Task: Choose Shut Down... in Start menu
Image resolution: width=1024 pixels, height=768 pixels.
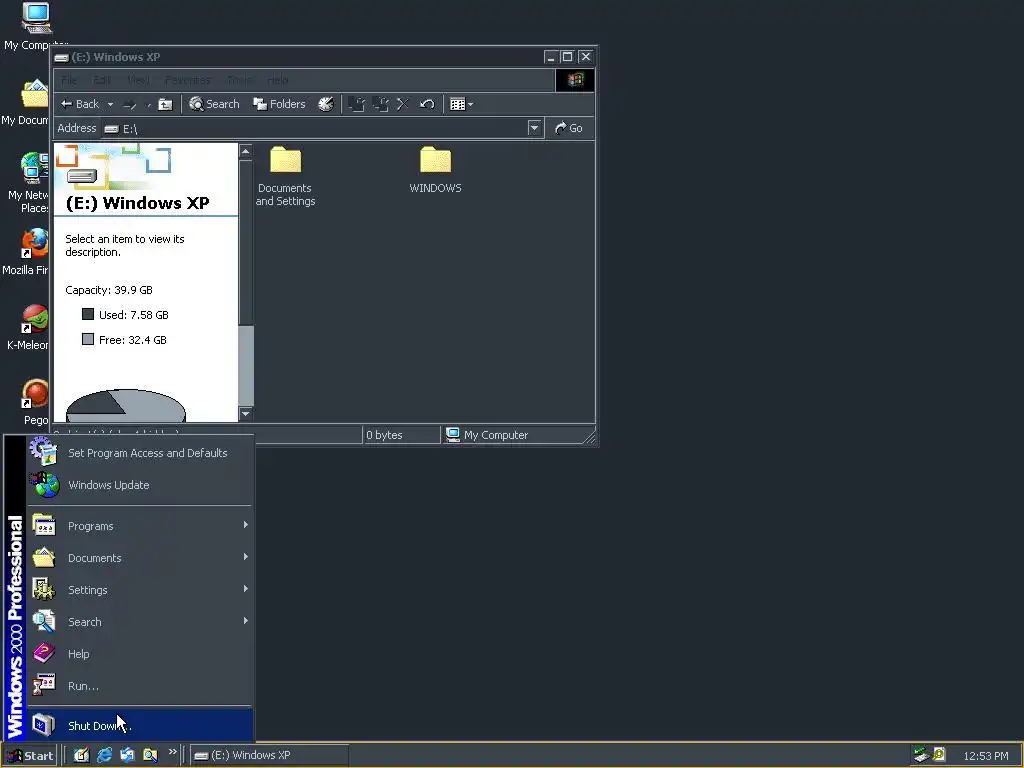Action: (140, 725)
